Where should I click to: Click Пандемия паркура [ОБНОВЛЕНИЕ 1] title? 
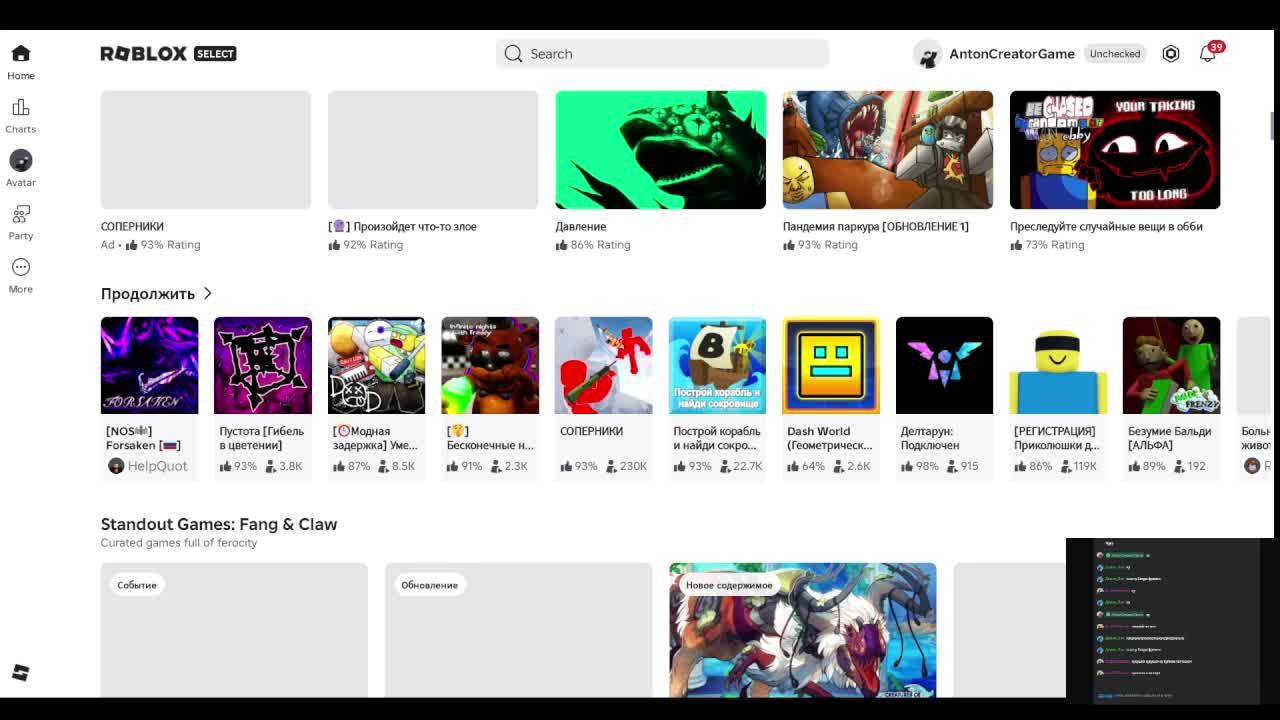tap(876, 226)
